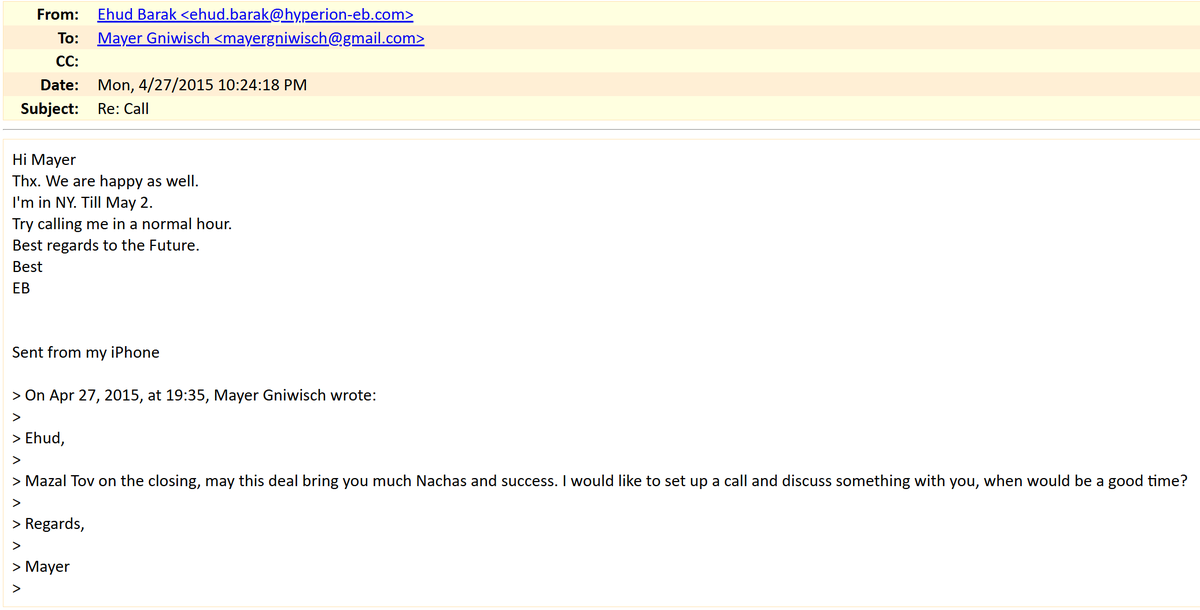
Task: Click the line "I'm in NY. Till May 2."
Action: 83,202
